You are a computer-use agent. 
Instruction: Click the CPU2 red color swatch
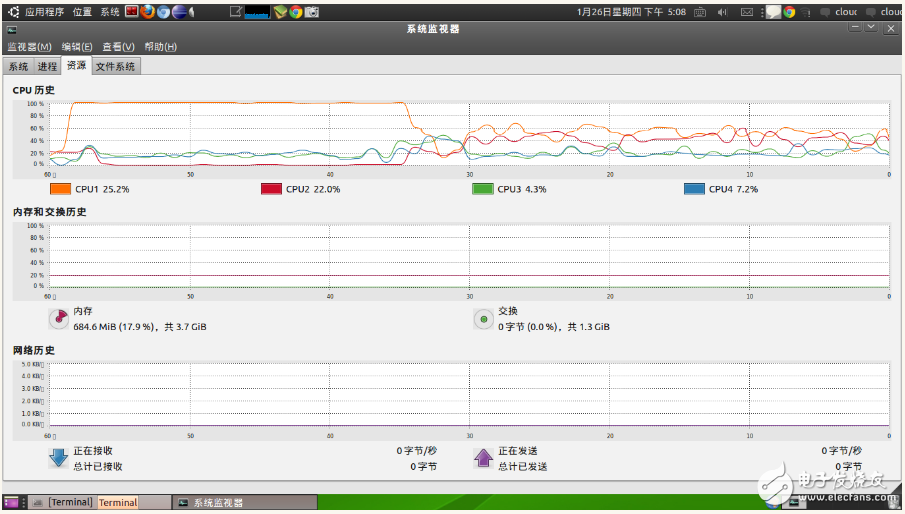pos(271,189)
